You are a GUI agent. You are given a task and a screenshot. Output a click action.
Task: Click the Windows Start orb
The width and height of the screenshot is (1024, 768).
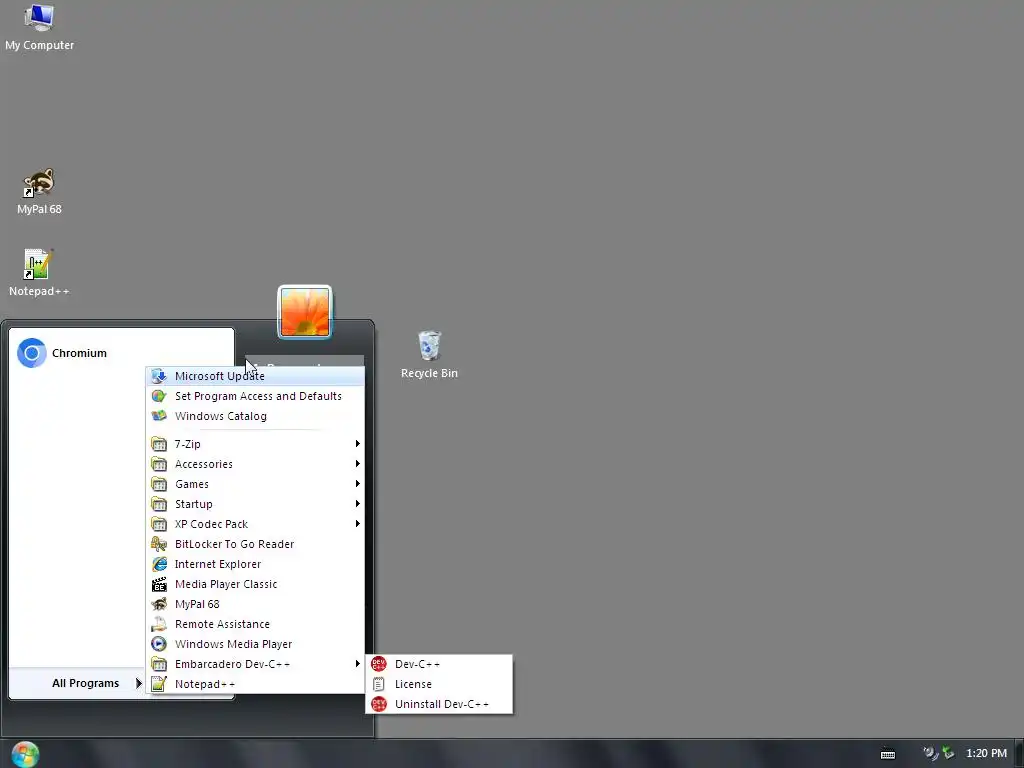(25, 754)
